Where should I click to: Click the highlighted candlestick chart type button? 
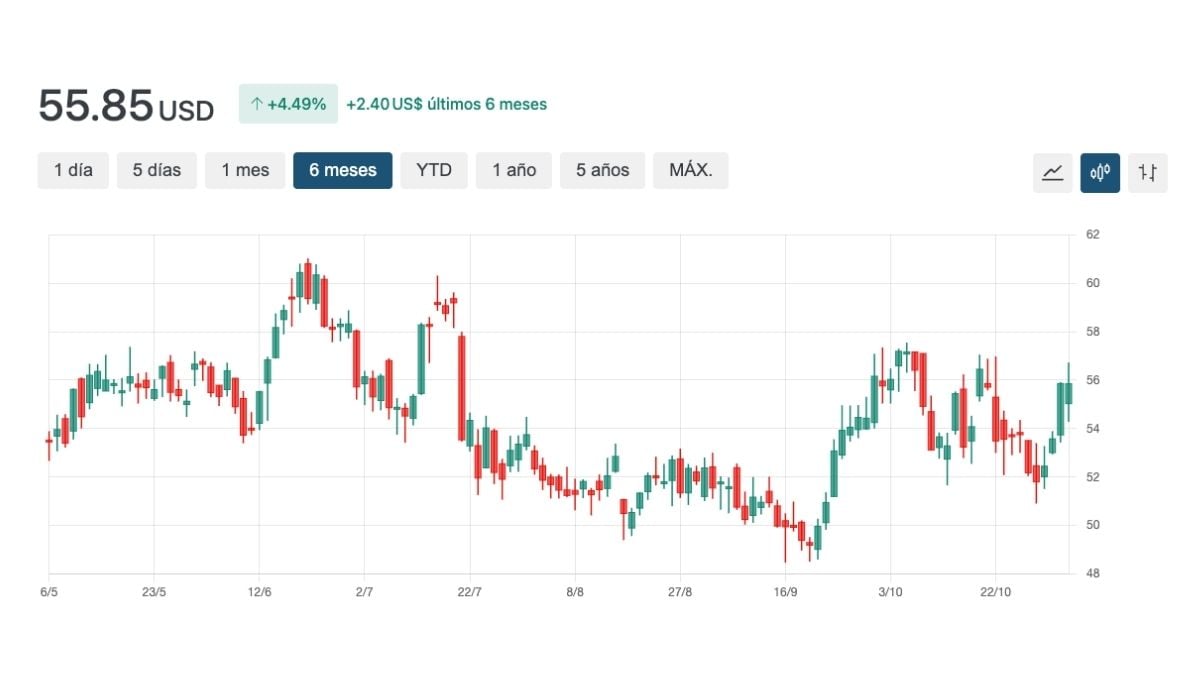(x=1100, y=172)
